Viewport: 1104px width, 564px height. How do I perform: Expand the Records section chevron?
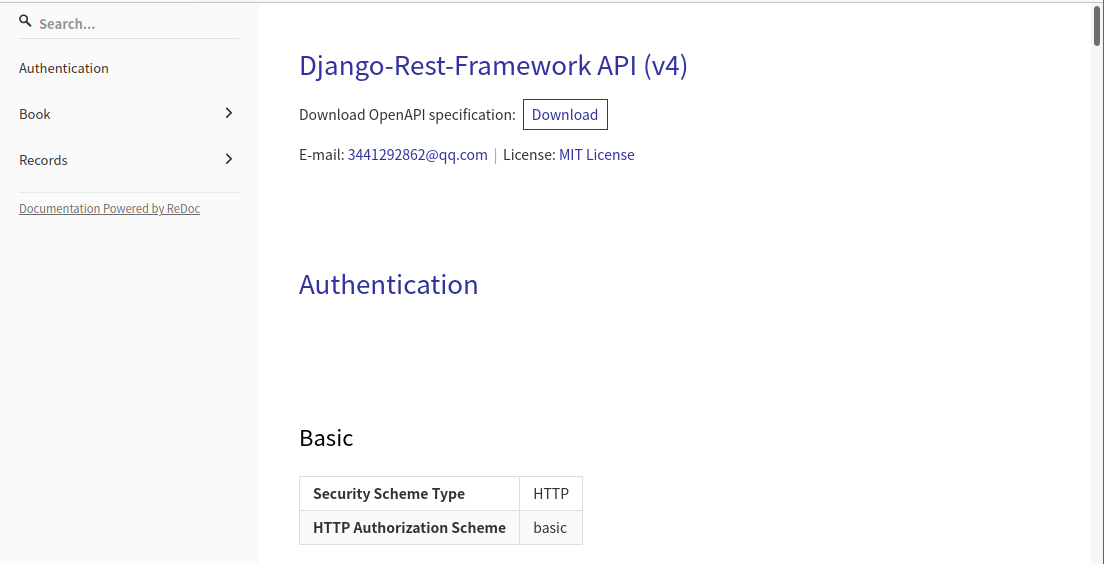[228, 159]
